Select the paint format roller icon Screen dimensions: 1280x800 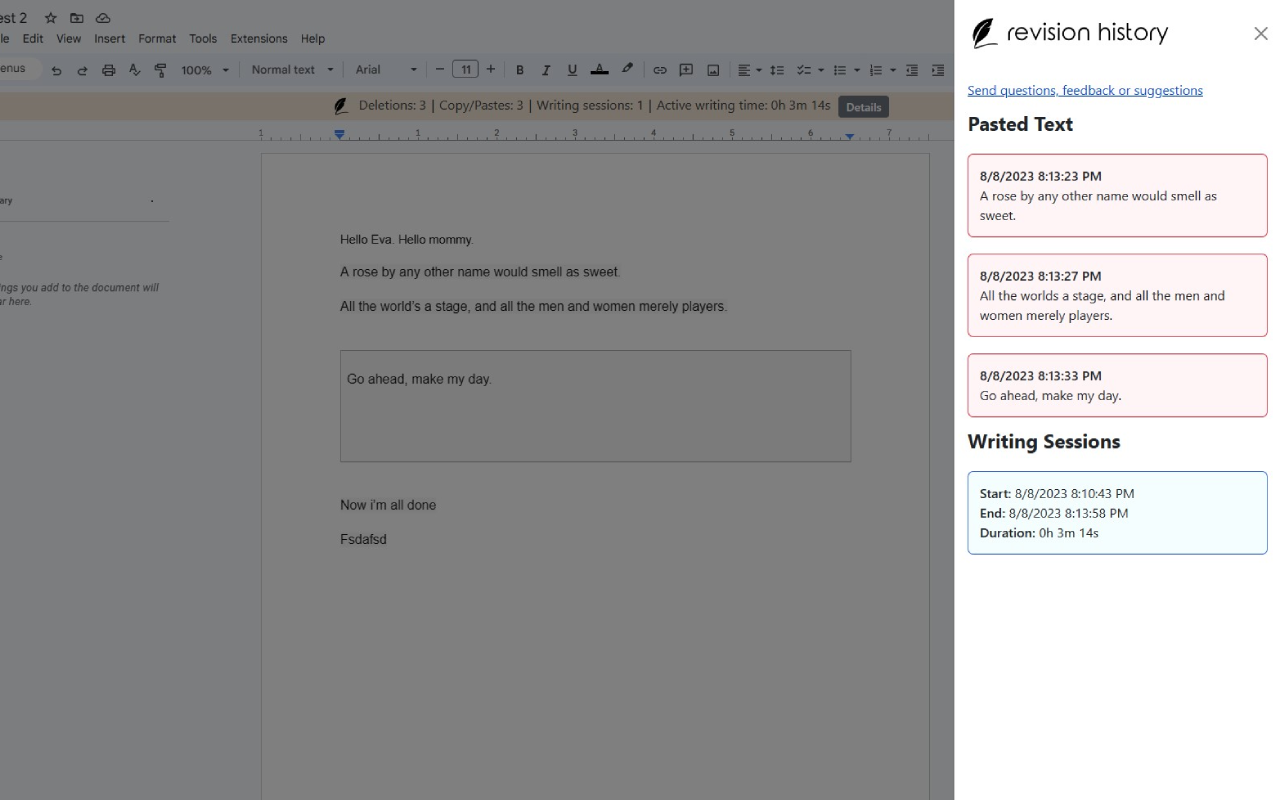[160, 70]
